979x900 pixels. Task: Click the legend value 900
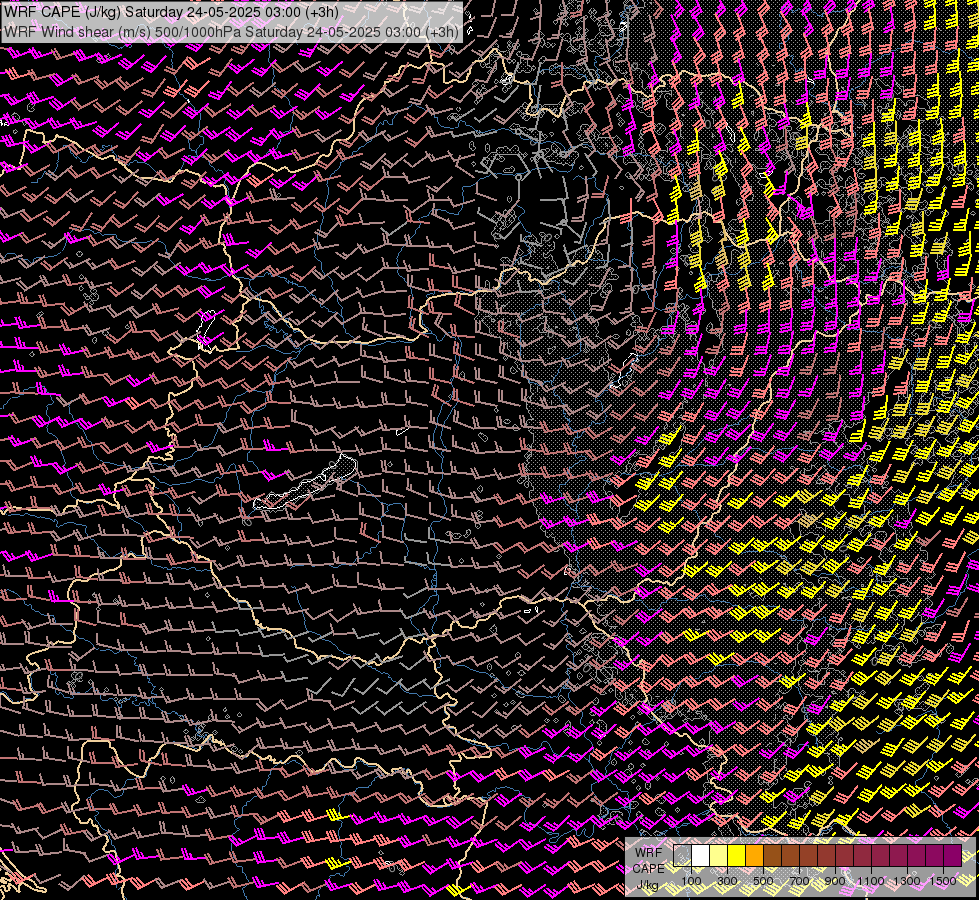835,881
